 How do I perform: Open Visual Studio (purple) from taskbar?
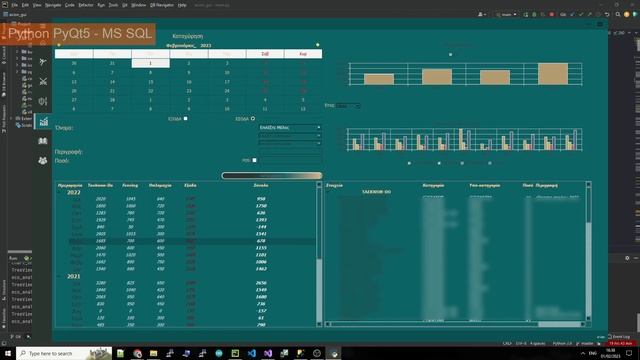pyautogui.click(x=268, y=353)
